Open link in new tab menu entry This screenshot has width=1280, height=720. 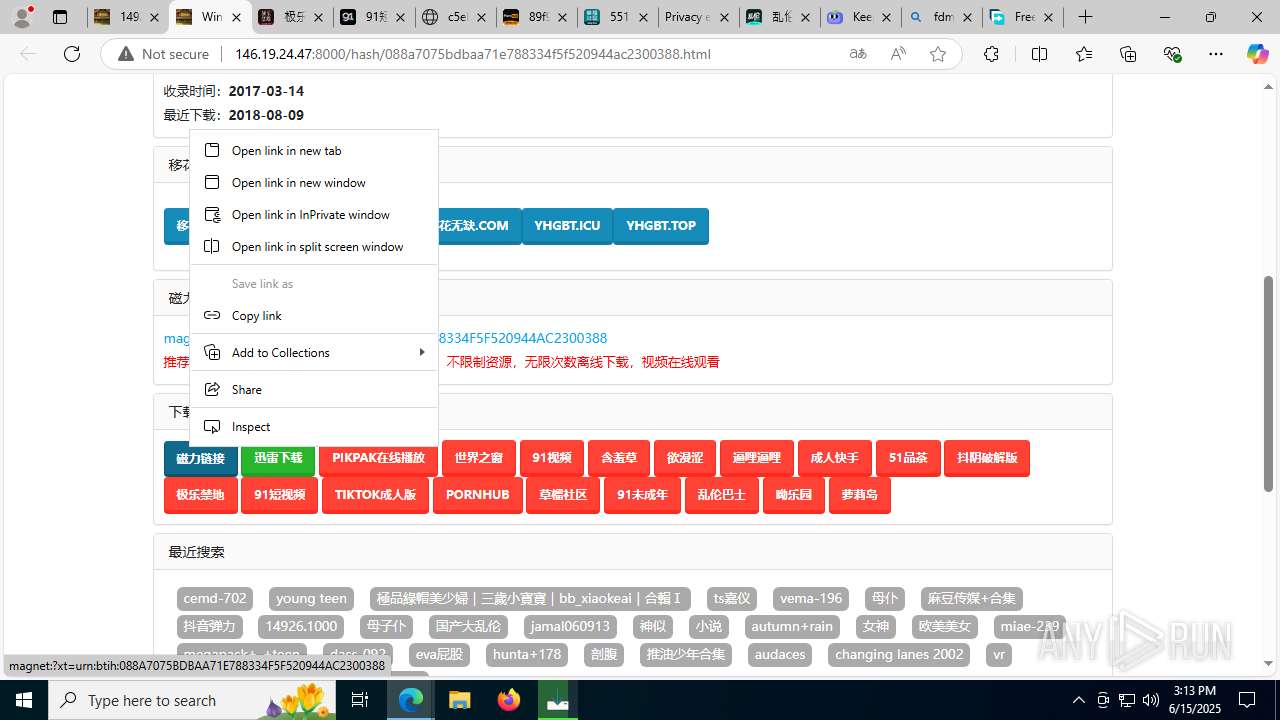314,150
